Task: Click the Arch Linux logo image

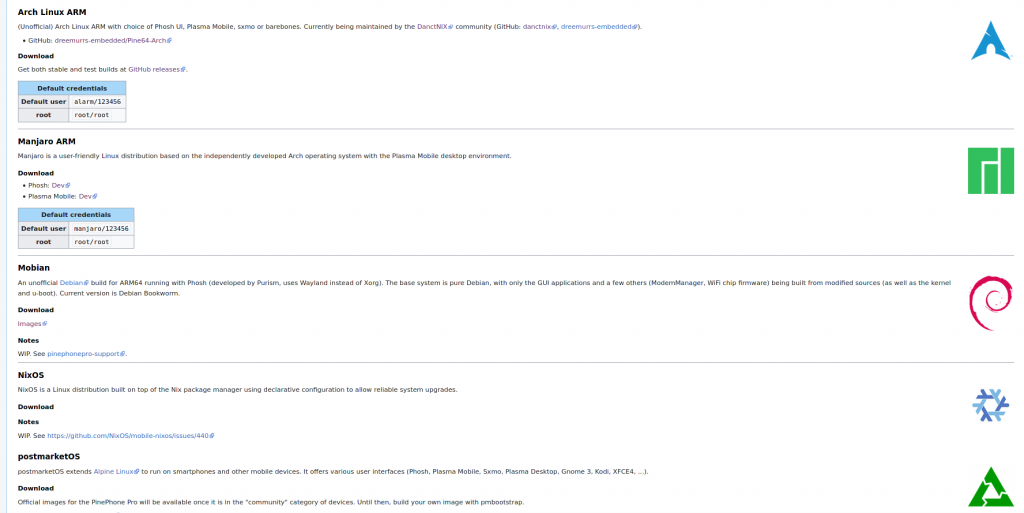Action: pos(991,40)
